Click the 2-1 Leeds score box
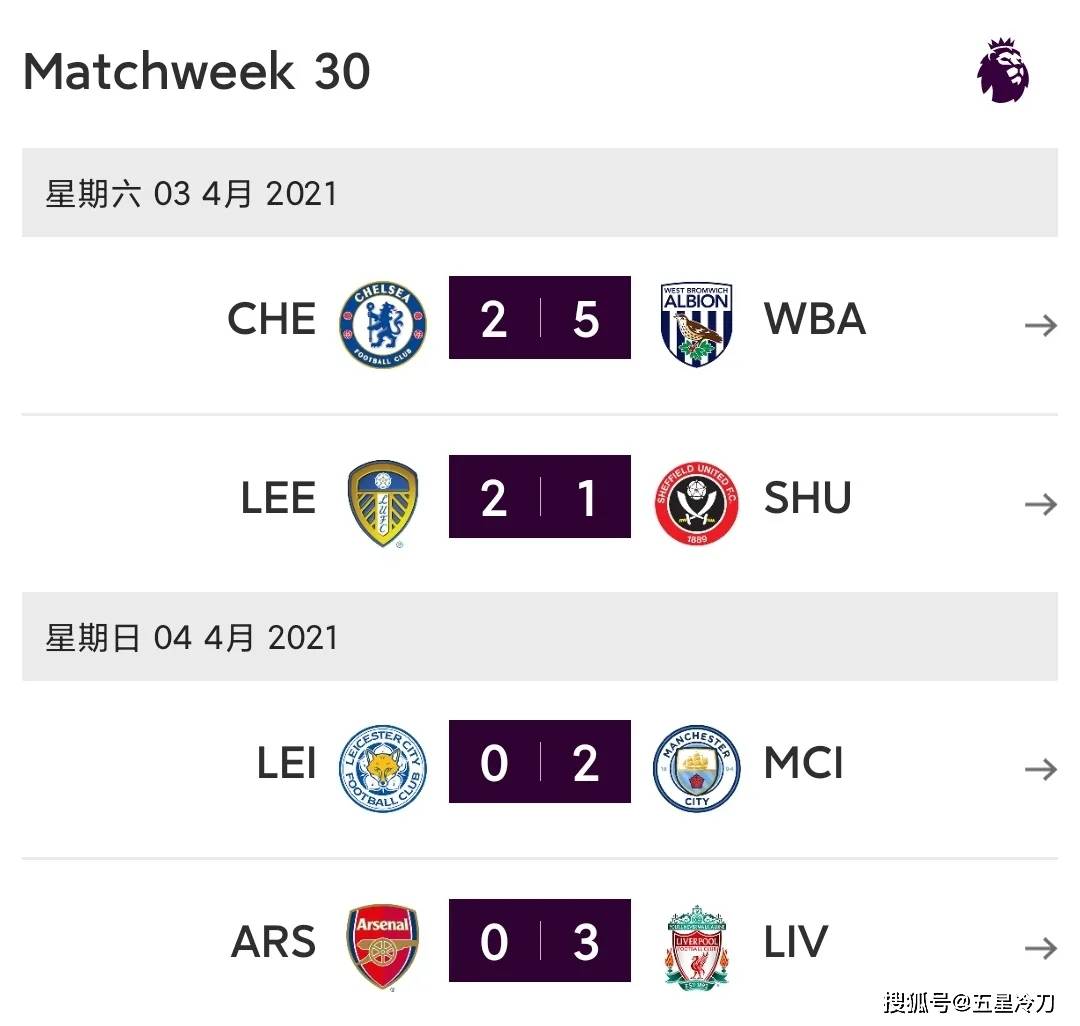Image resolution: width=1080 pixels, height=1026 pixels. tap(539, 496)
